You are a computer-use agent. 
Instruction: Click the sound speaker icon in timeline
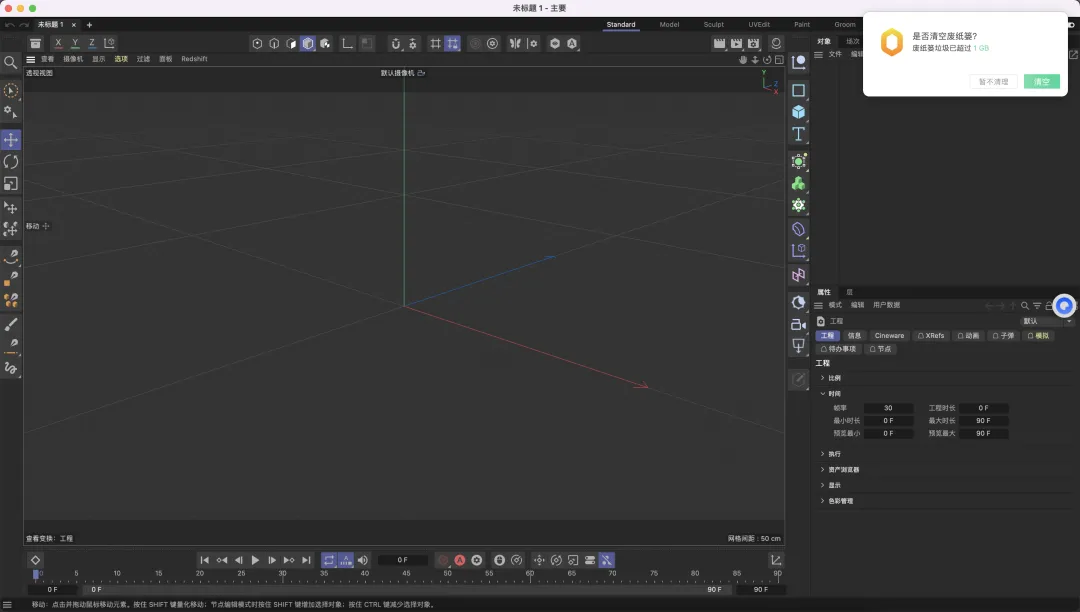point(363,560)
